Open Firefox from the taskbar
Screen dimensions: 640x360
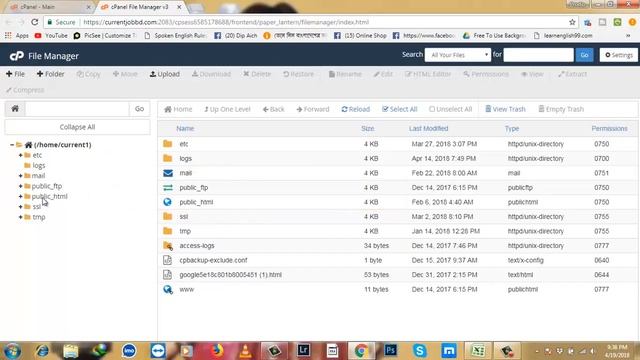click(217, 351)
